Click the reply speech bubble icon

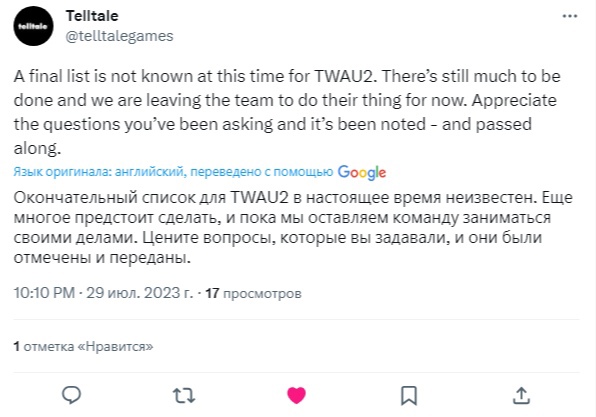coord(71,395)
